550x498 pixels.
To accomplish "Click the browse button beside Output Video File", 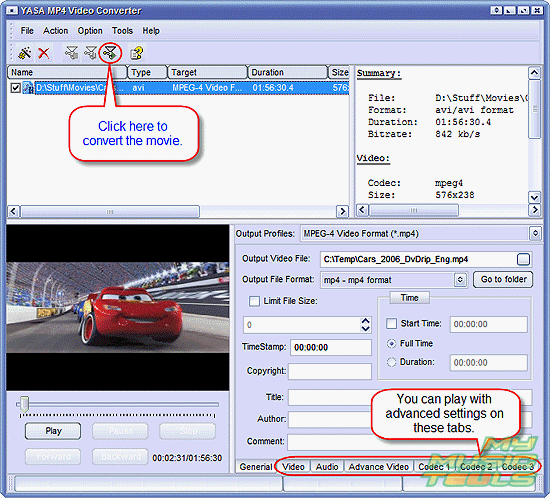I will pos(523,259).
